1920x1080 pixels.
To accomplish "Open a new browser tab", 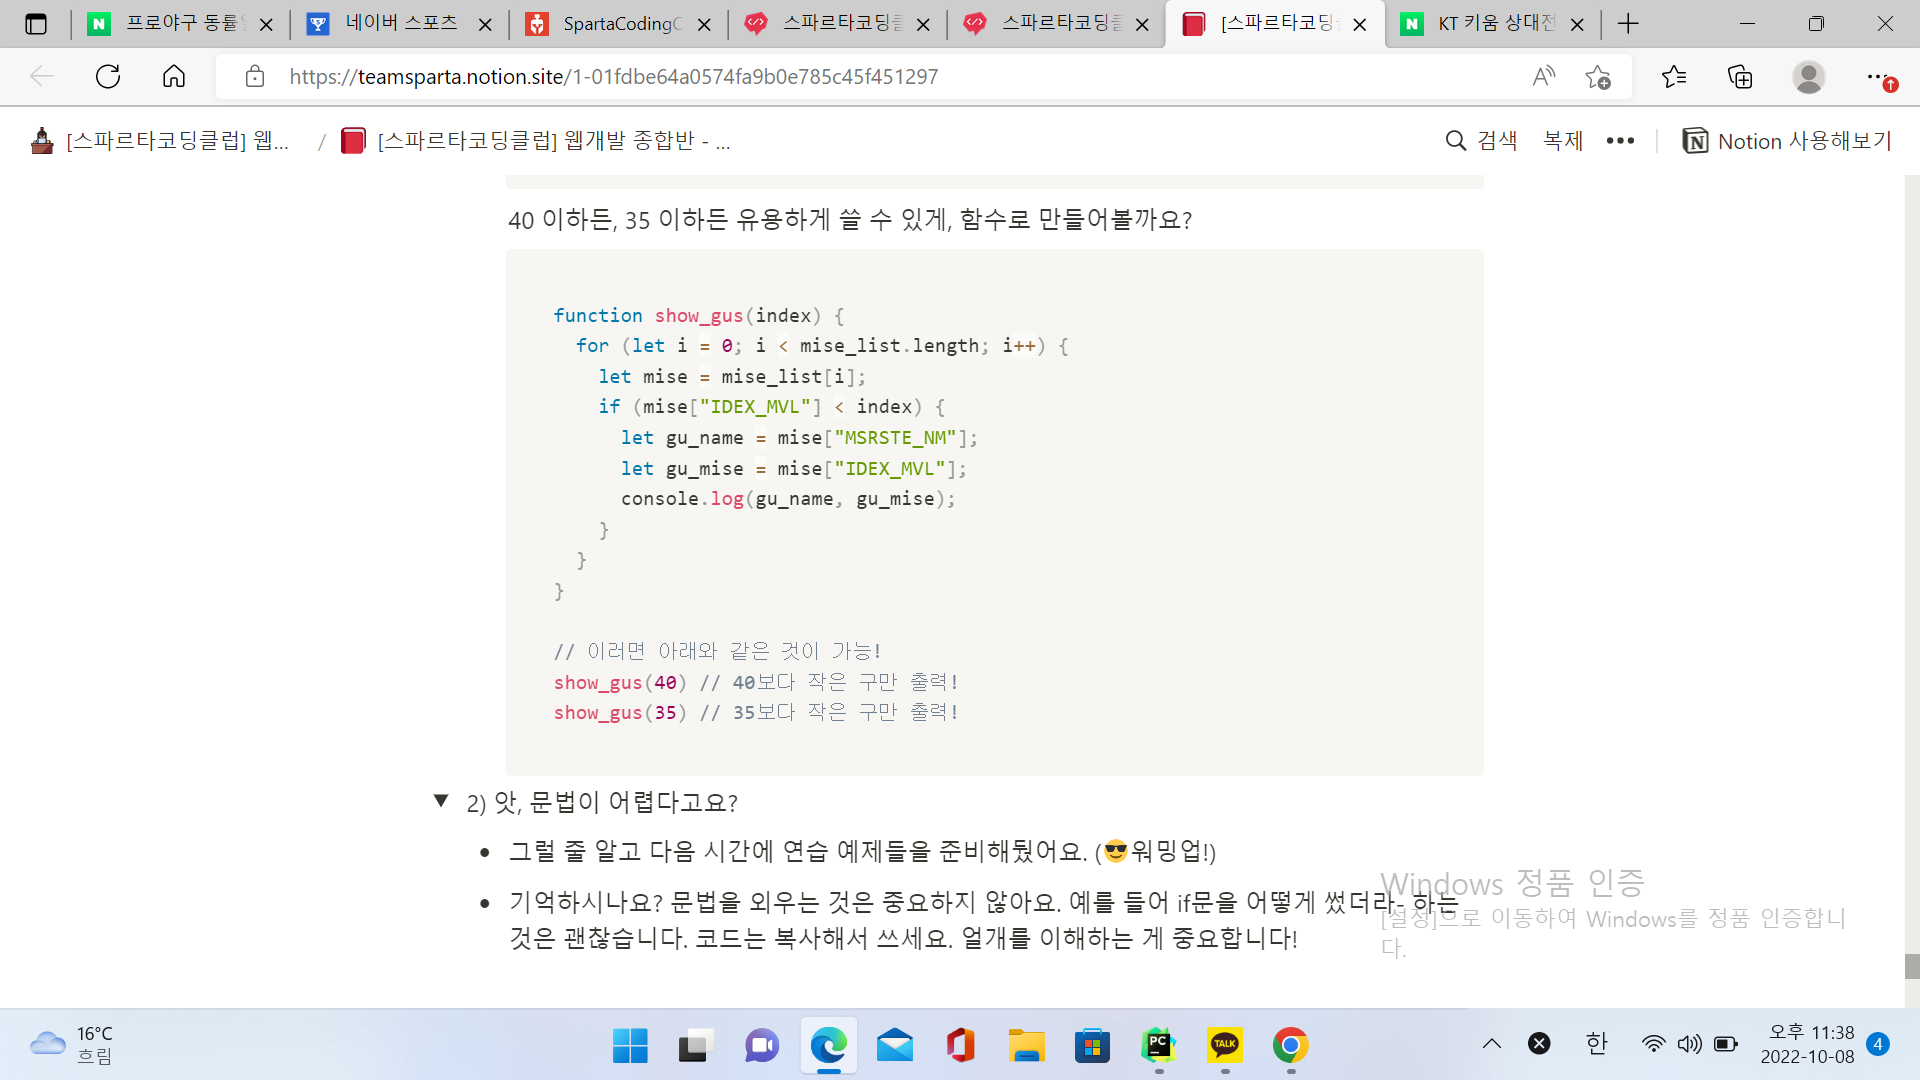I will click(1628, 24).
